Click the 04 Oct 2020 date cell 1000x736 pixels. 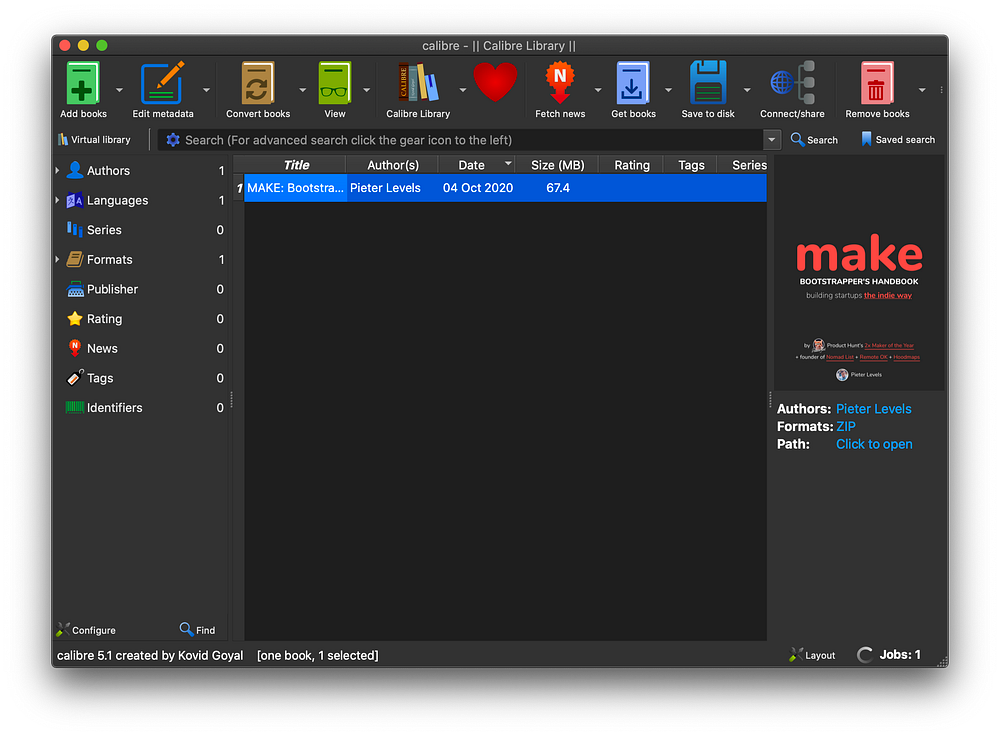477,188
